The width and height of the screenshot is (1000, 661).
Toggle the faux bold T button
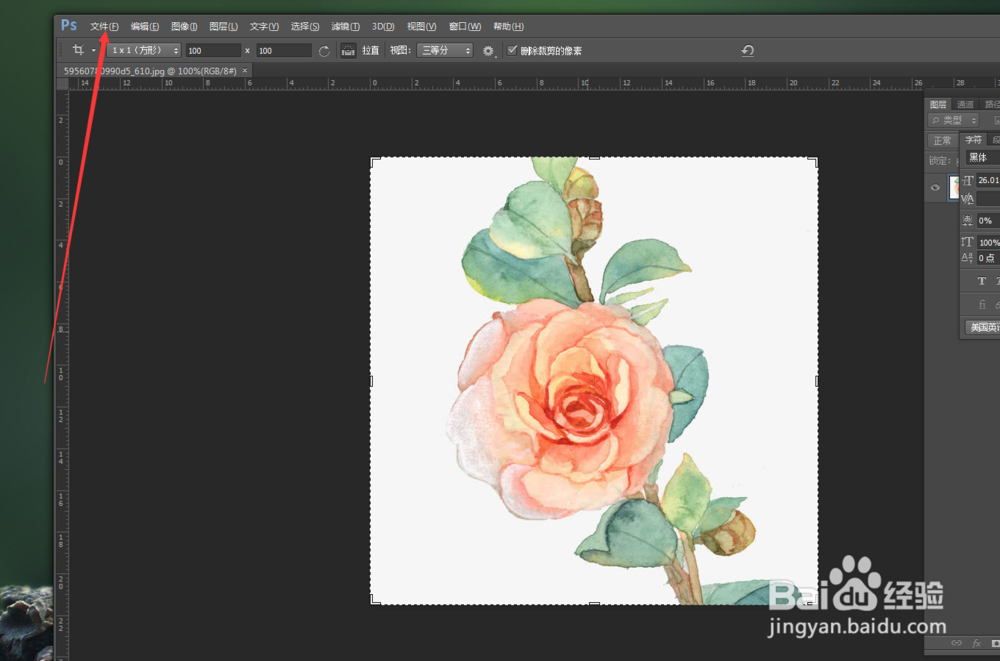pos(982,281)
